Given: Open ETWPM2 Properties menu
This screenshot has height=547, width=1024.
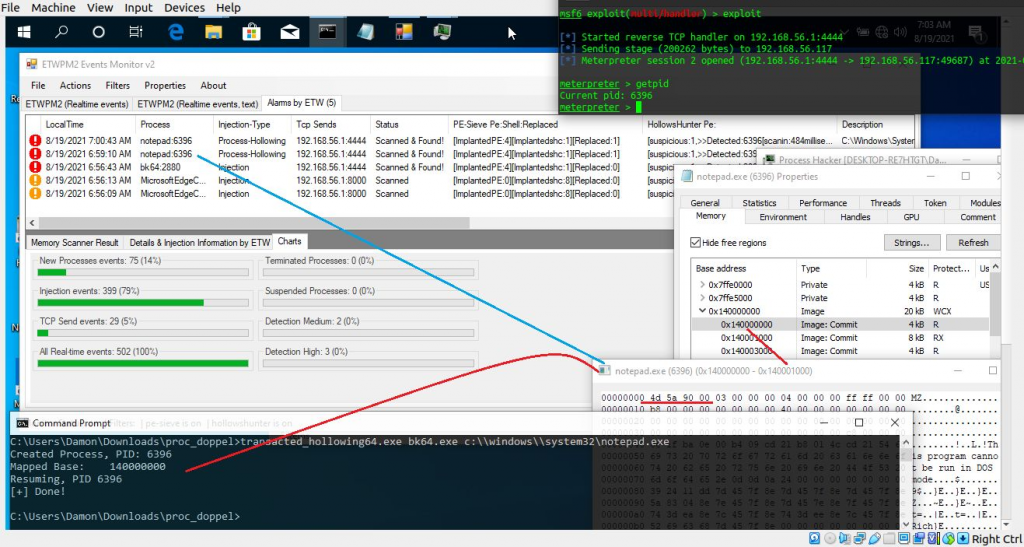Looking at the screenshot, I should pos(165,86).
